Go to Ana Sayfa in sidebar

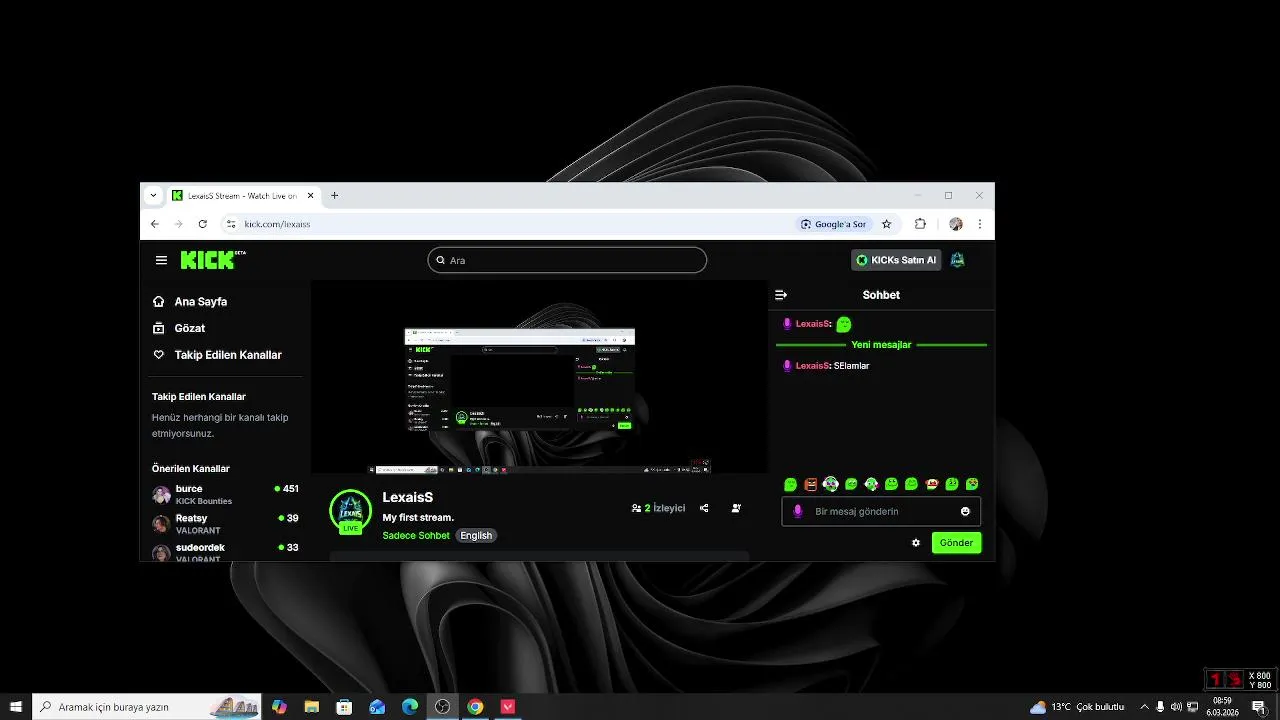pyautogui.click(x=190, y=301)
